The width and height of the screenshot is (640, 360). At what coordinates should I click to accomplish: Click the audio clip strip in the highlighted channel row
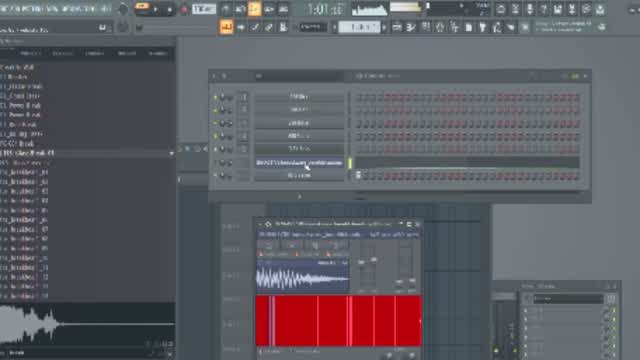pyautogui.click(x=467, y=162)
